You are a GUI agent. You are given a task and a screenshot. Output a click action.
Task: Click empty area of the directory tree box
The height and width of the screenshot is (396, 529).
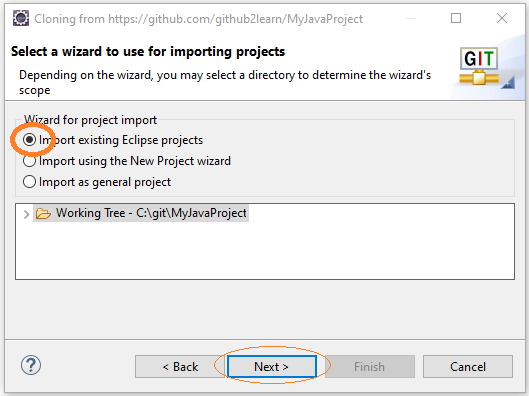265,251
